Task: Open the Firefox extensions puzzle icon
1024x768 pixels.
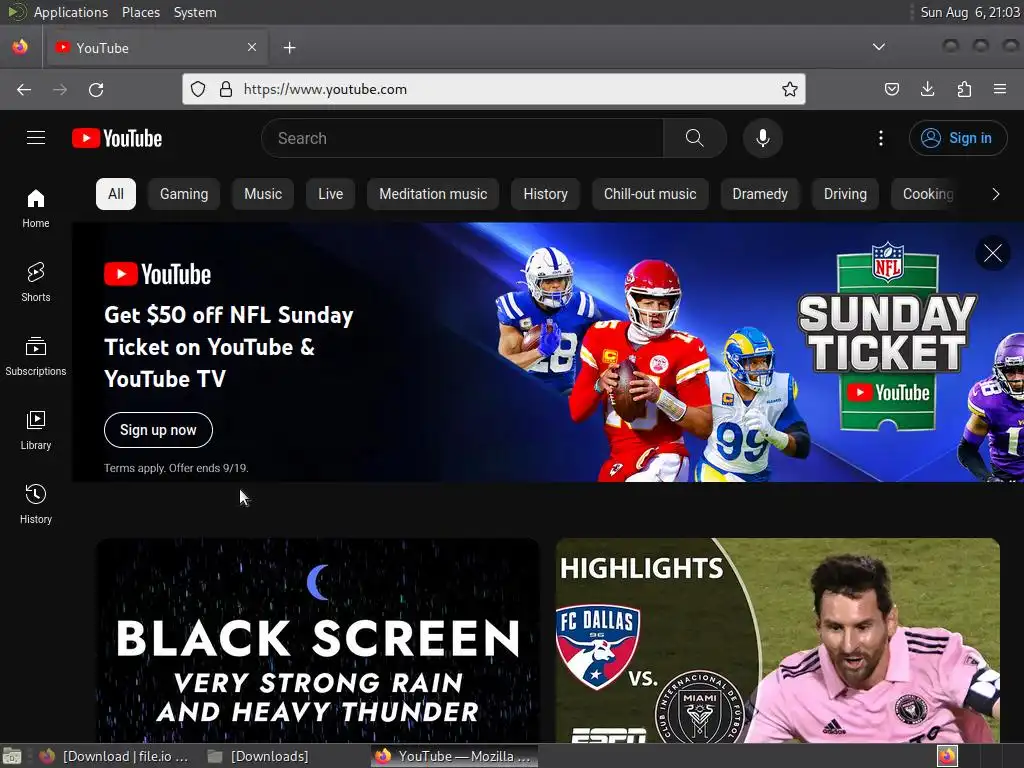Action: pyautogui.click(x=964, y=89)
